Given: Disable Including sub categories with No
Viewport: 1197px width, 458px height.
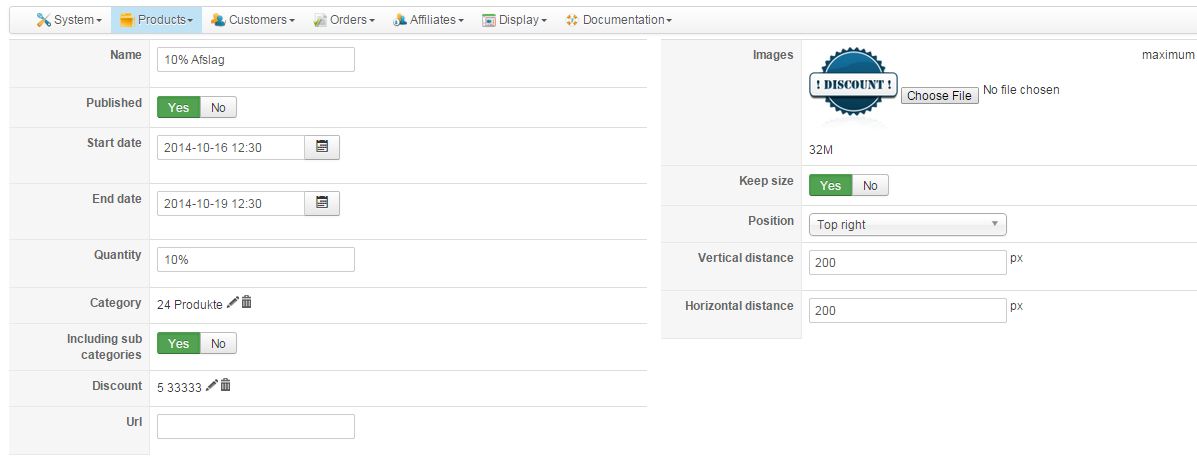Looking at the screenshot, I should point(218,344).
